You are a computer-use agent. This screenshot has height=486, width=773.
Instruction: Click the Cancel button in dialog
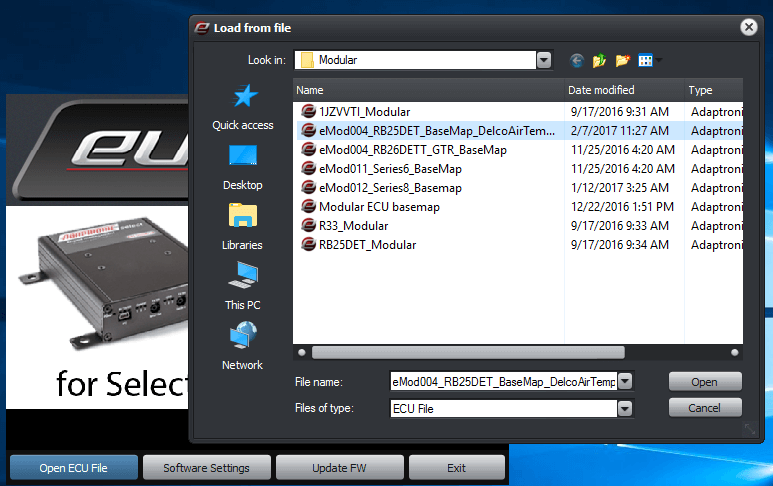coord(705,408)
